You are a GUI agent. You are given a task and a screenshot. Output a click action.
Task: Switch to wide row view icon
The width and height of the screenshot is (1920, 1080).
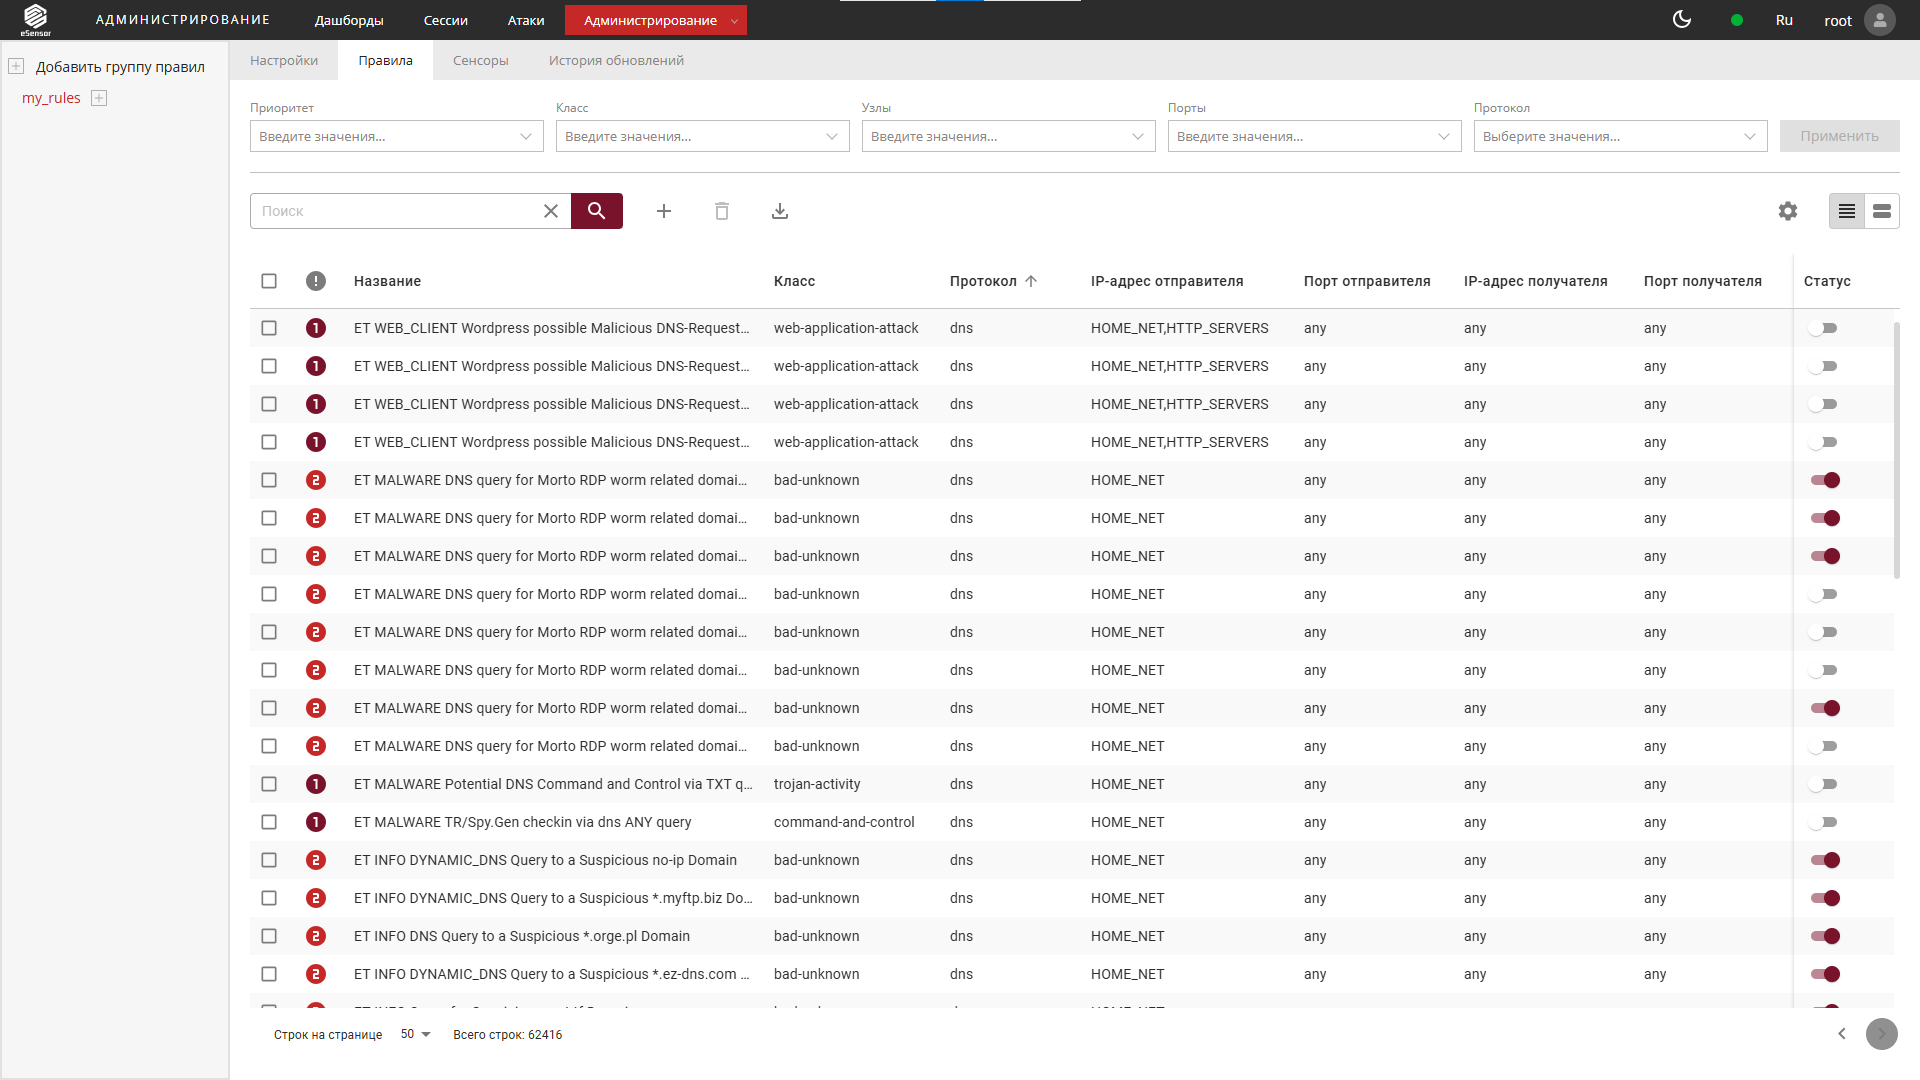click(x=1882, y=211)
